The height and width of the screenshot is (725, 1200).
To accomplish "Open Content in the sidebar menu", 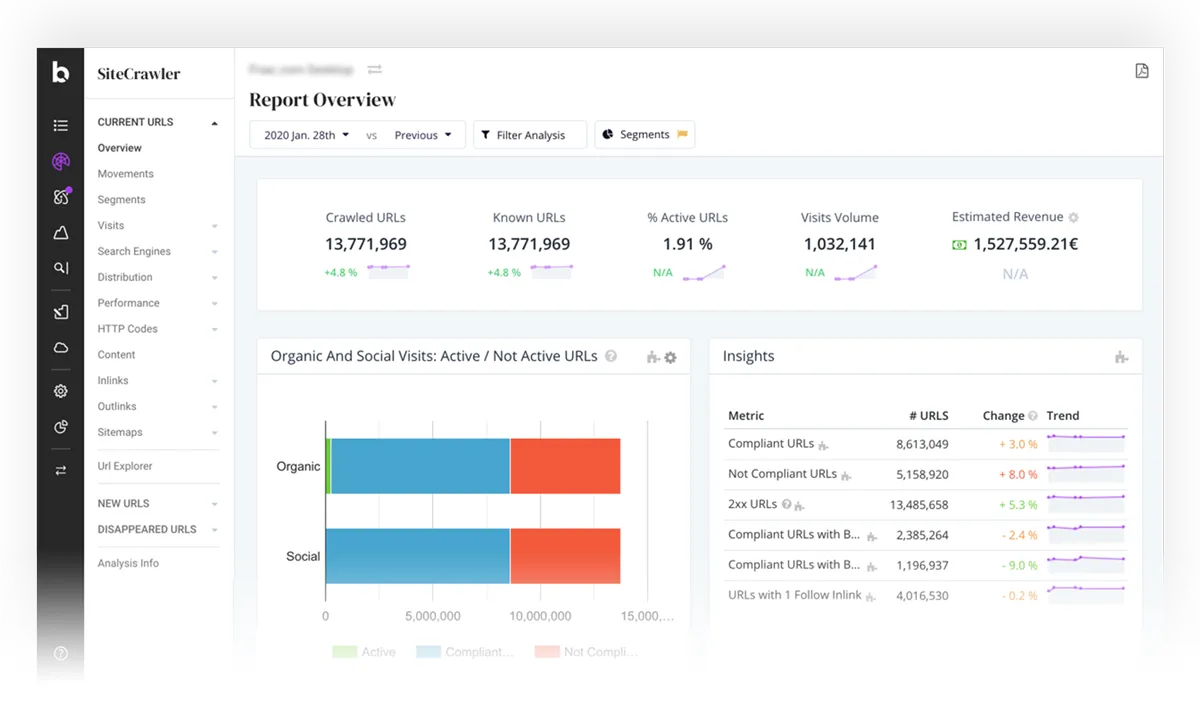I will (117, 355).
